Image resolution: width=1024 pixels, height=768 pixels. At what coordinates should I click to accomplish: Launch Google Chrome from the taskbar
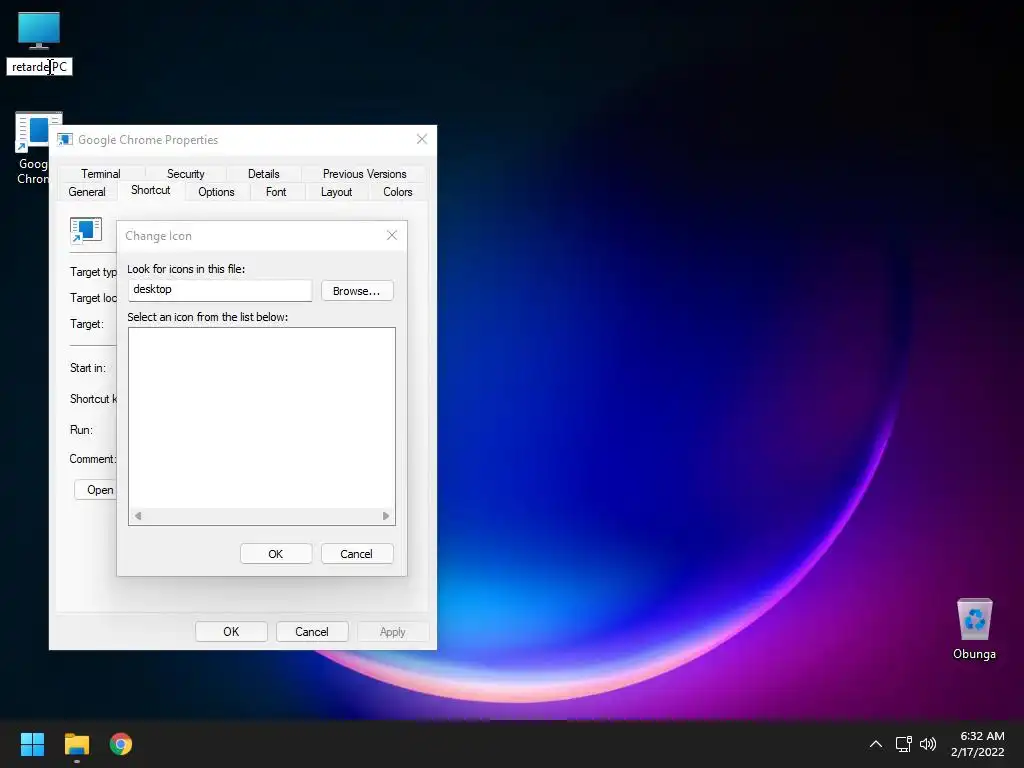121,744
